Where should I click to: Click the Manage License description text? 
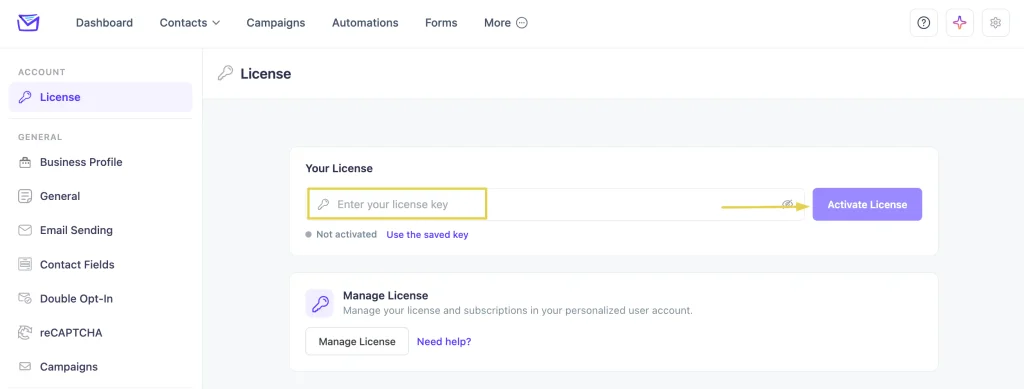(517, 311)
